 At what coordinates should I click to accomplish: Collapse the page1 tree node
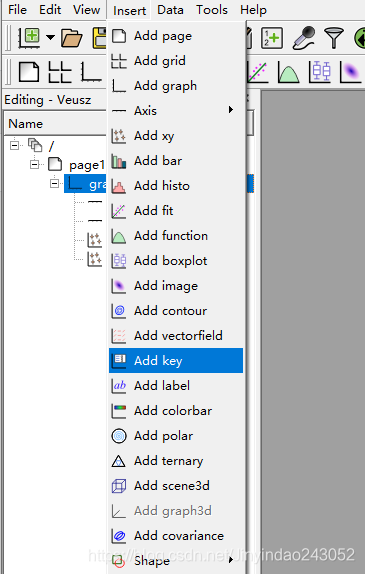(34, 164)
